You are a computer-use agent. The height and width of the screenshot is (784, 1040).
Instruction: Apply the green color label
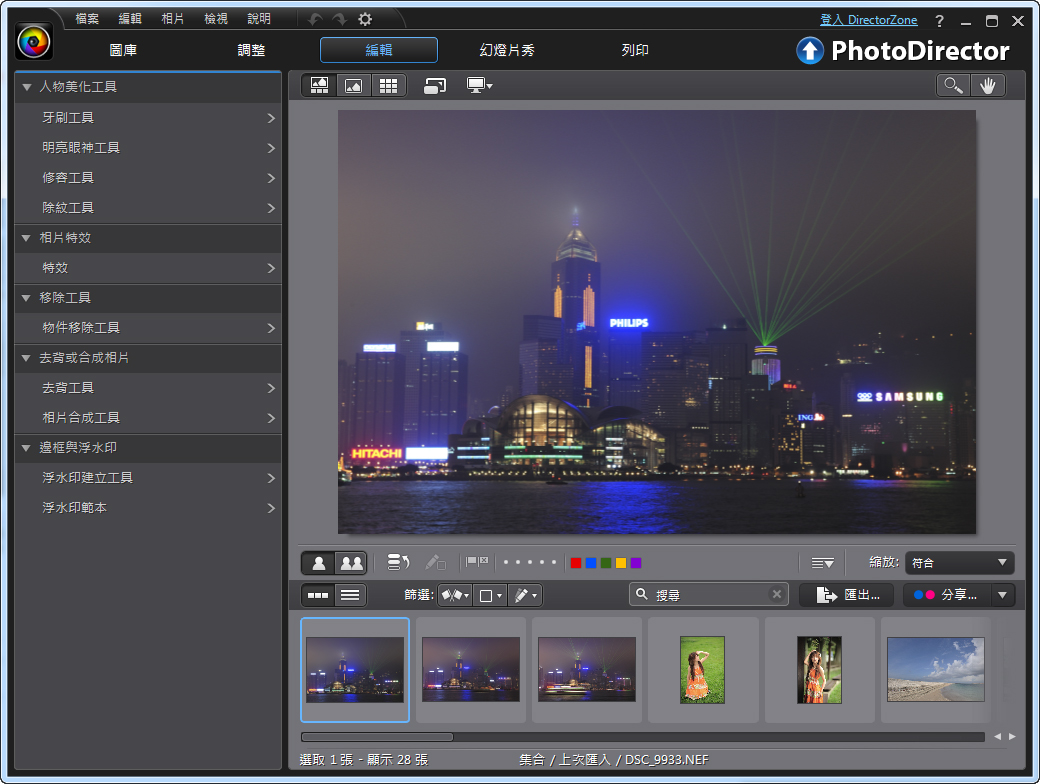(606, 563)
